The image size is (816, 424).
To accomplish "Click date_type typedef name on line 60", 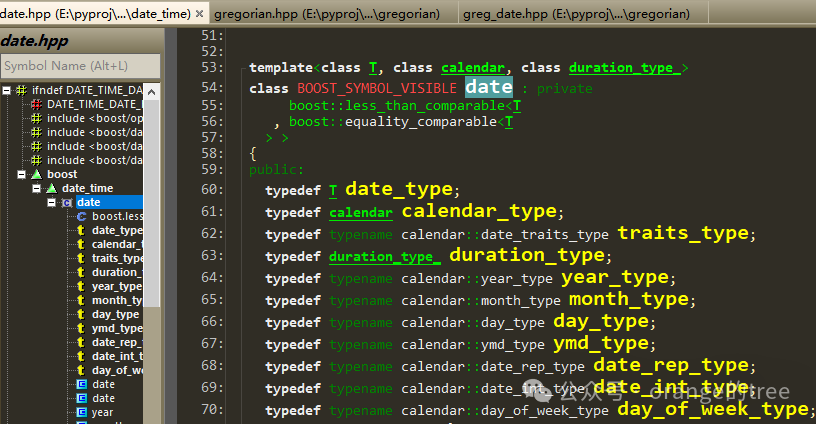I will [399, 189].
